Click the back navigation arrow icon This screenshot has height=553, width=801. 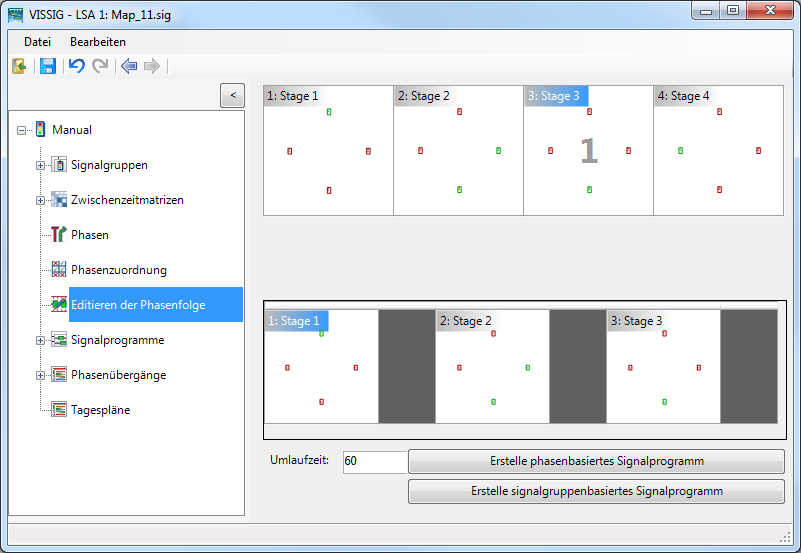click(x=128, y=66)
